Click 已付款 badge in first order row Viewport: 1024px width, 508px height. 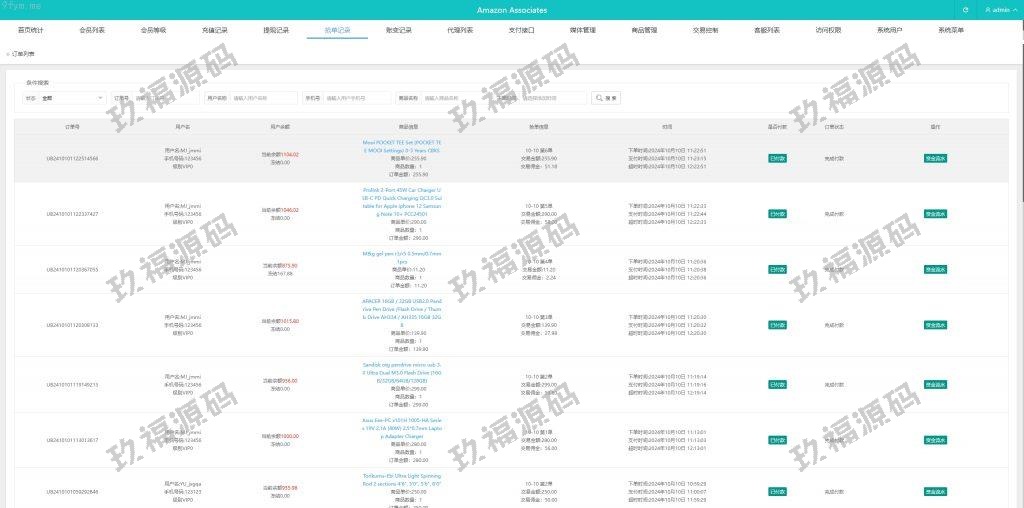[x=777, y=158]
